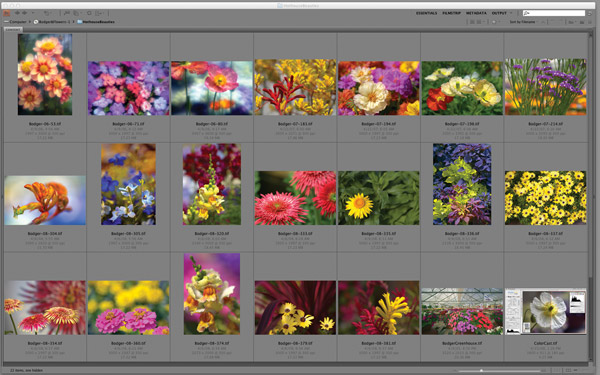600x375 pixels.
Task: Switch to the Output workspace
Action: coord(499,13)
